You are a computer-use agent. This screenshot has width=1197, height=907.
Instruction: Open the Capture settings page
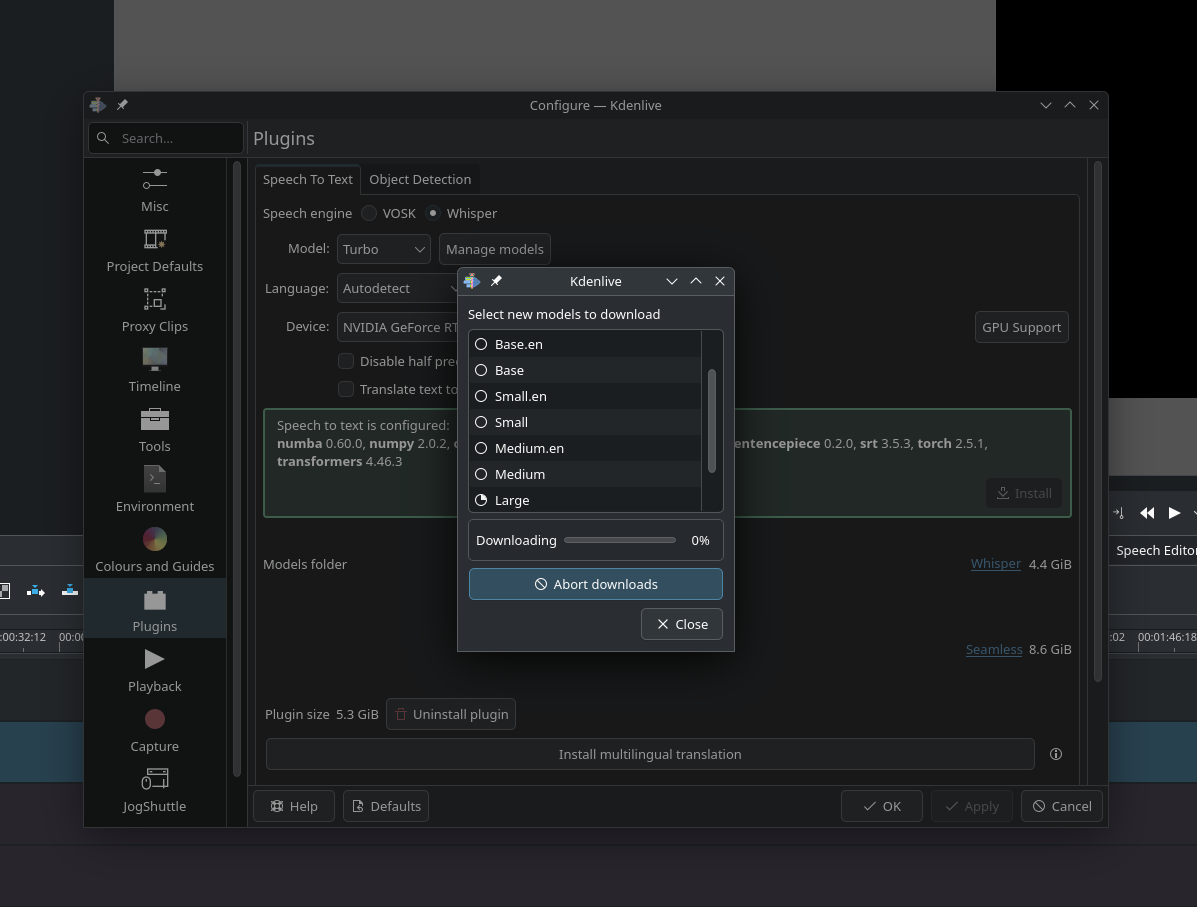click(x=154, y=731)
